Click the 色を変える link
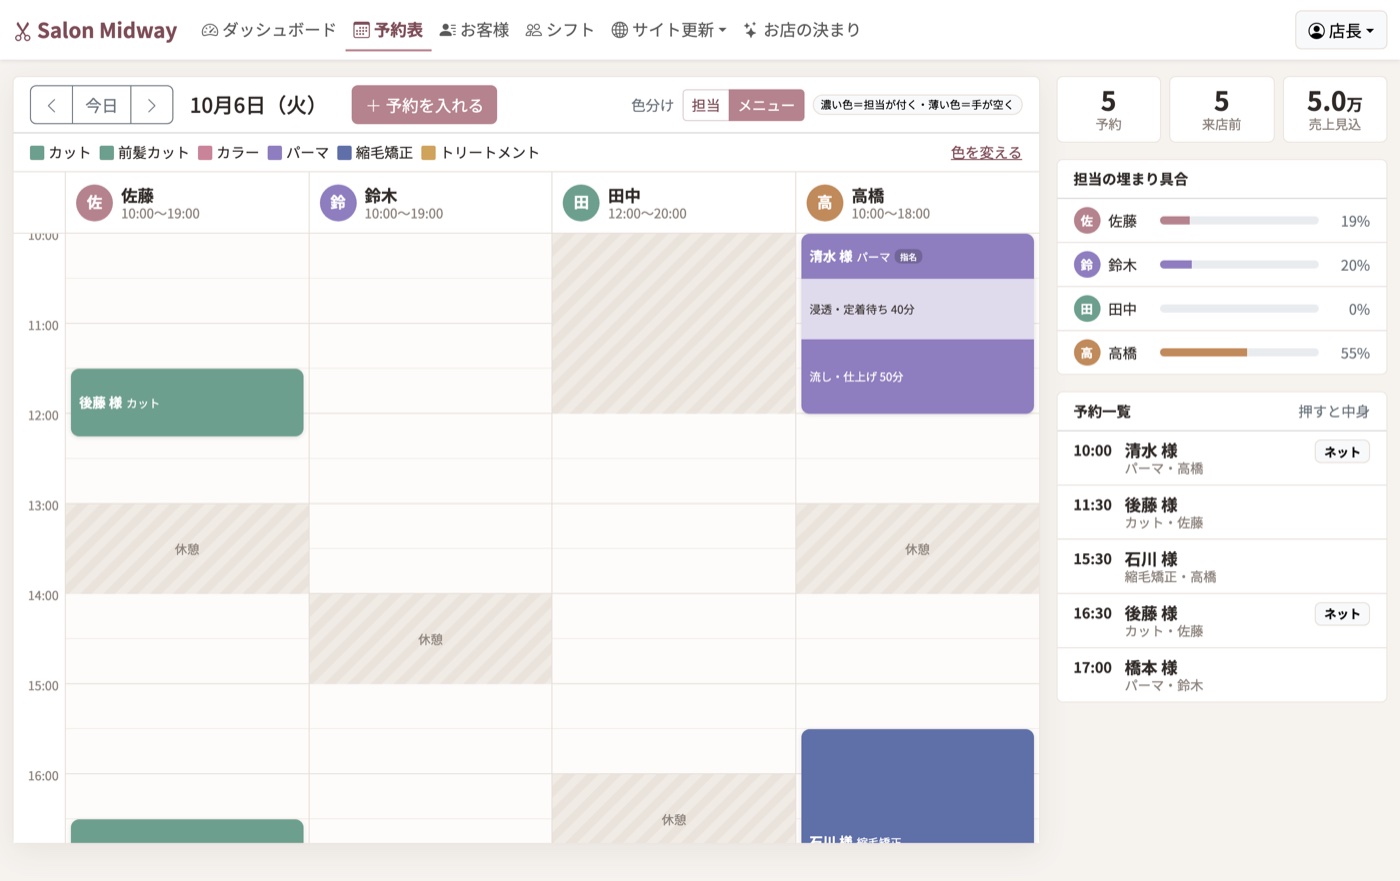 [986, 153]
